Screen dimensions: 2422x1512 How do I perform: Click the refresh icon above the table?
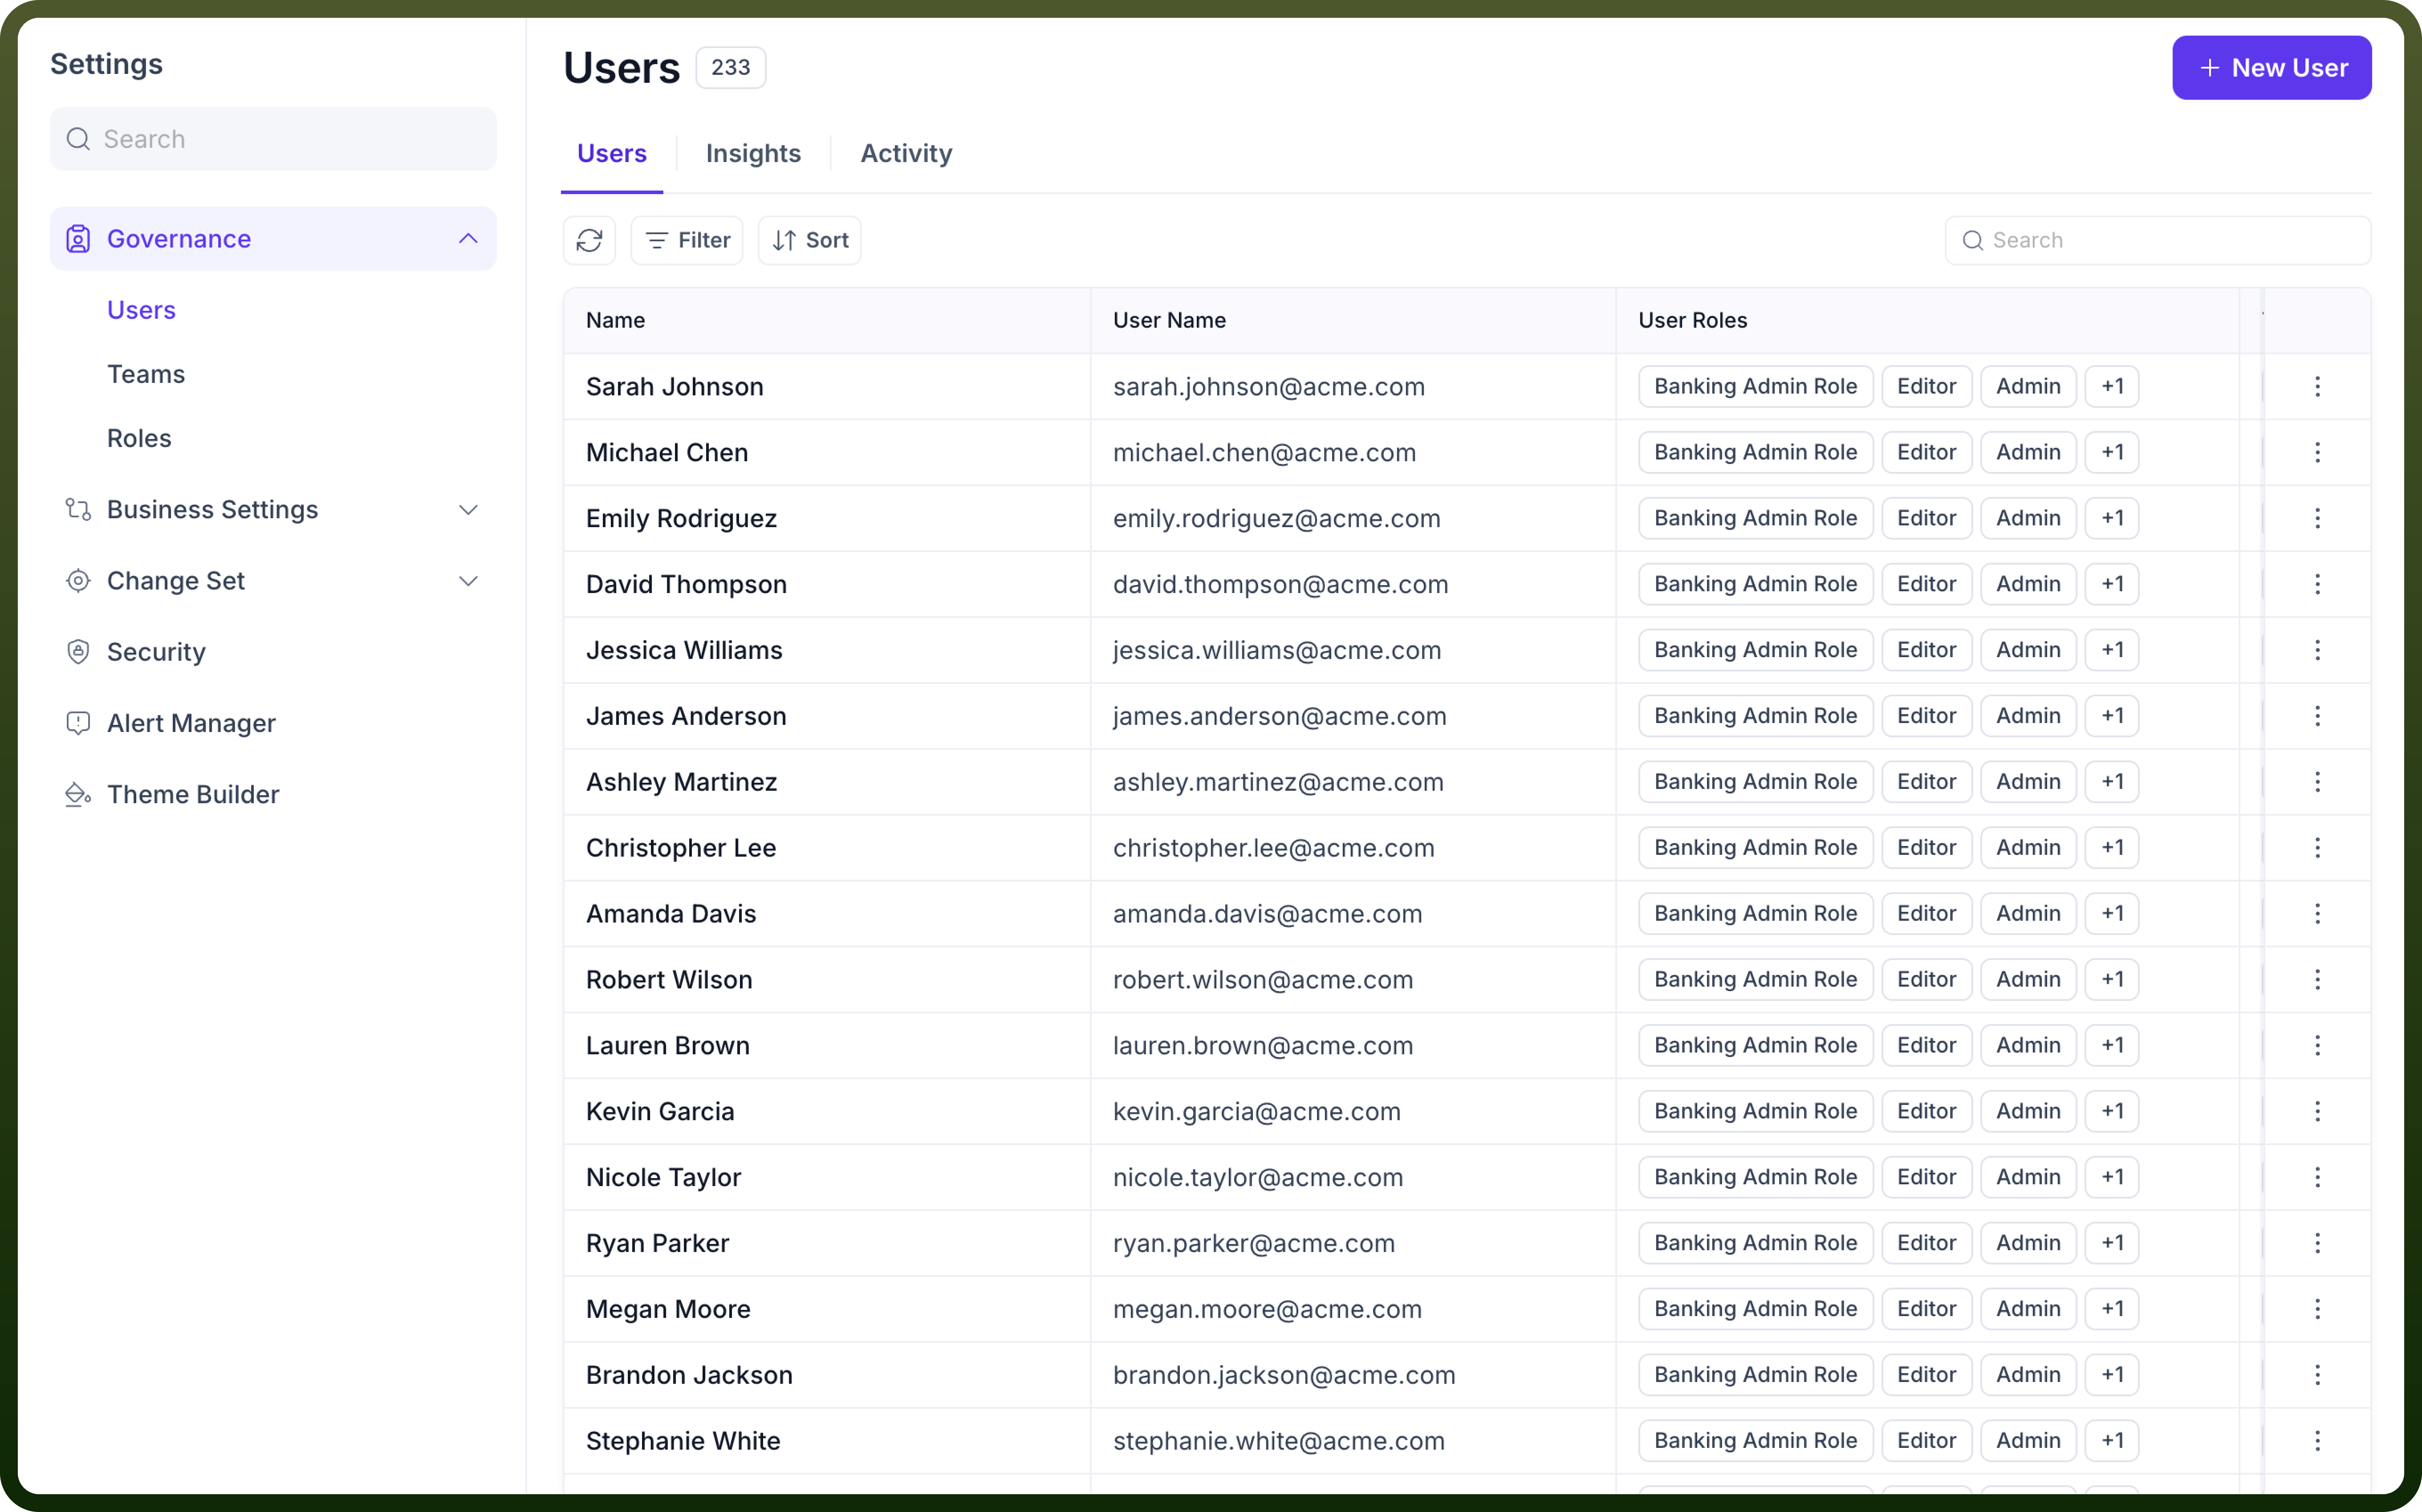[x=589, y=240]
